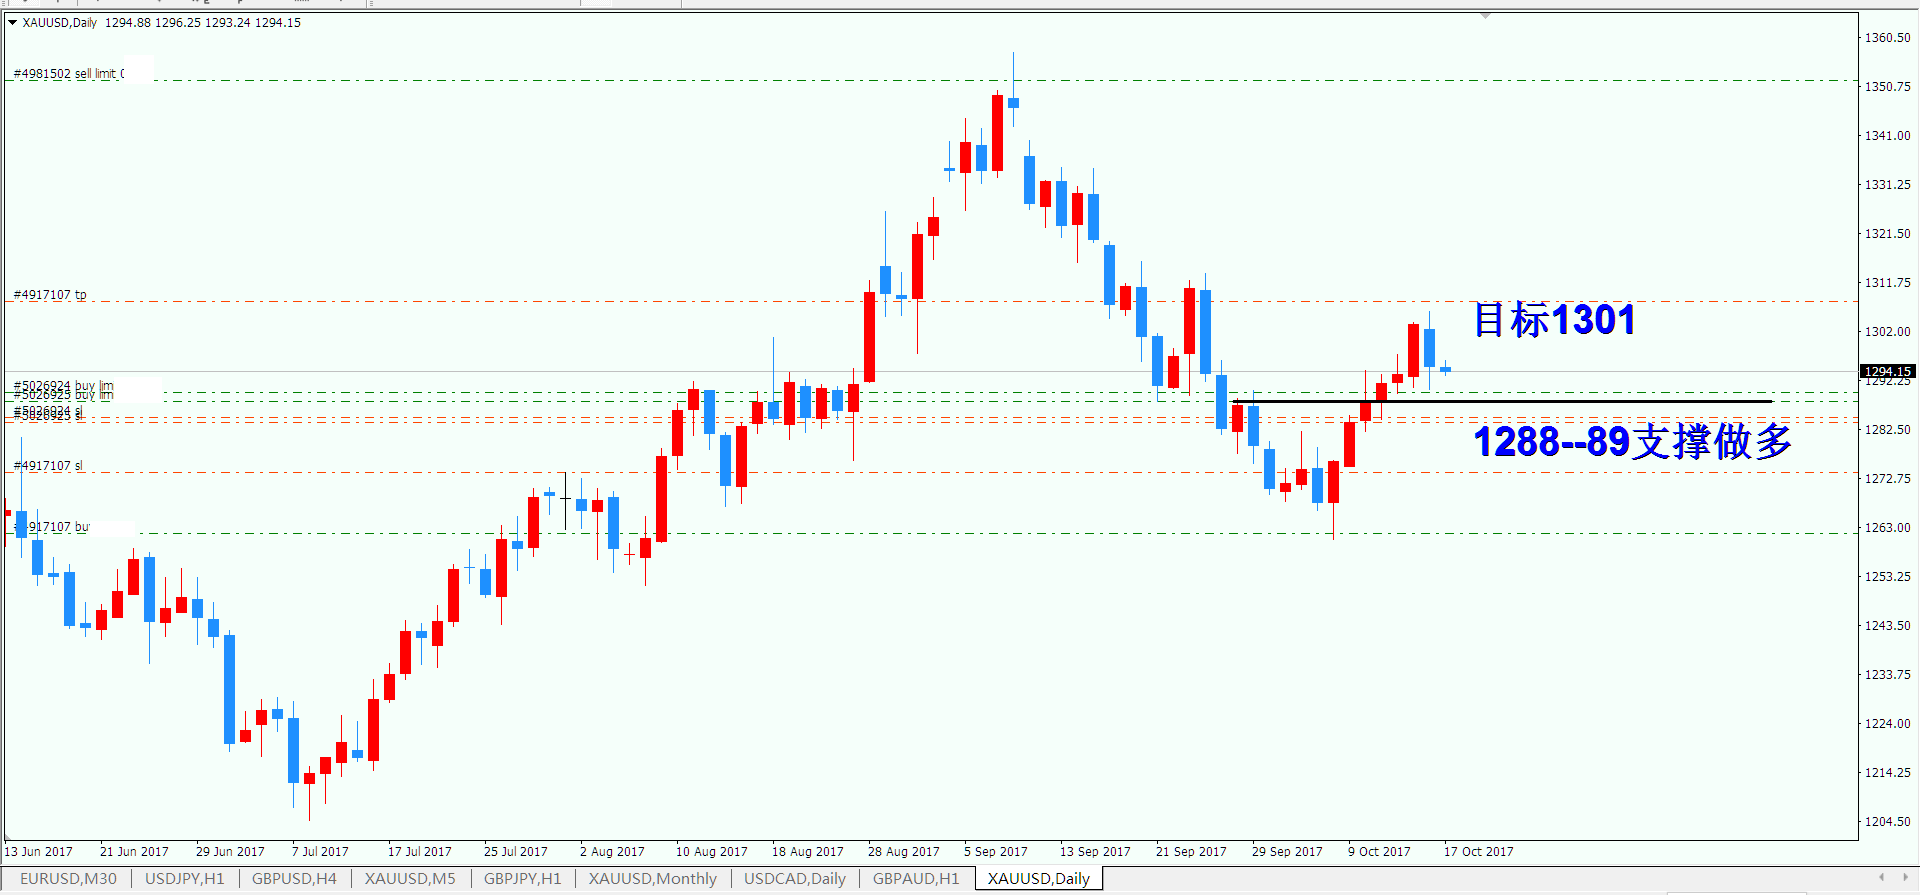Click the current price tag 1294.15
Screen dimensions: 1920x895
(1888, 371)
